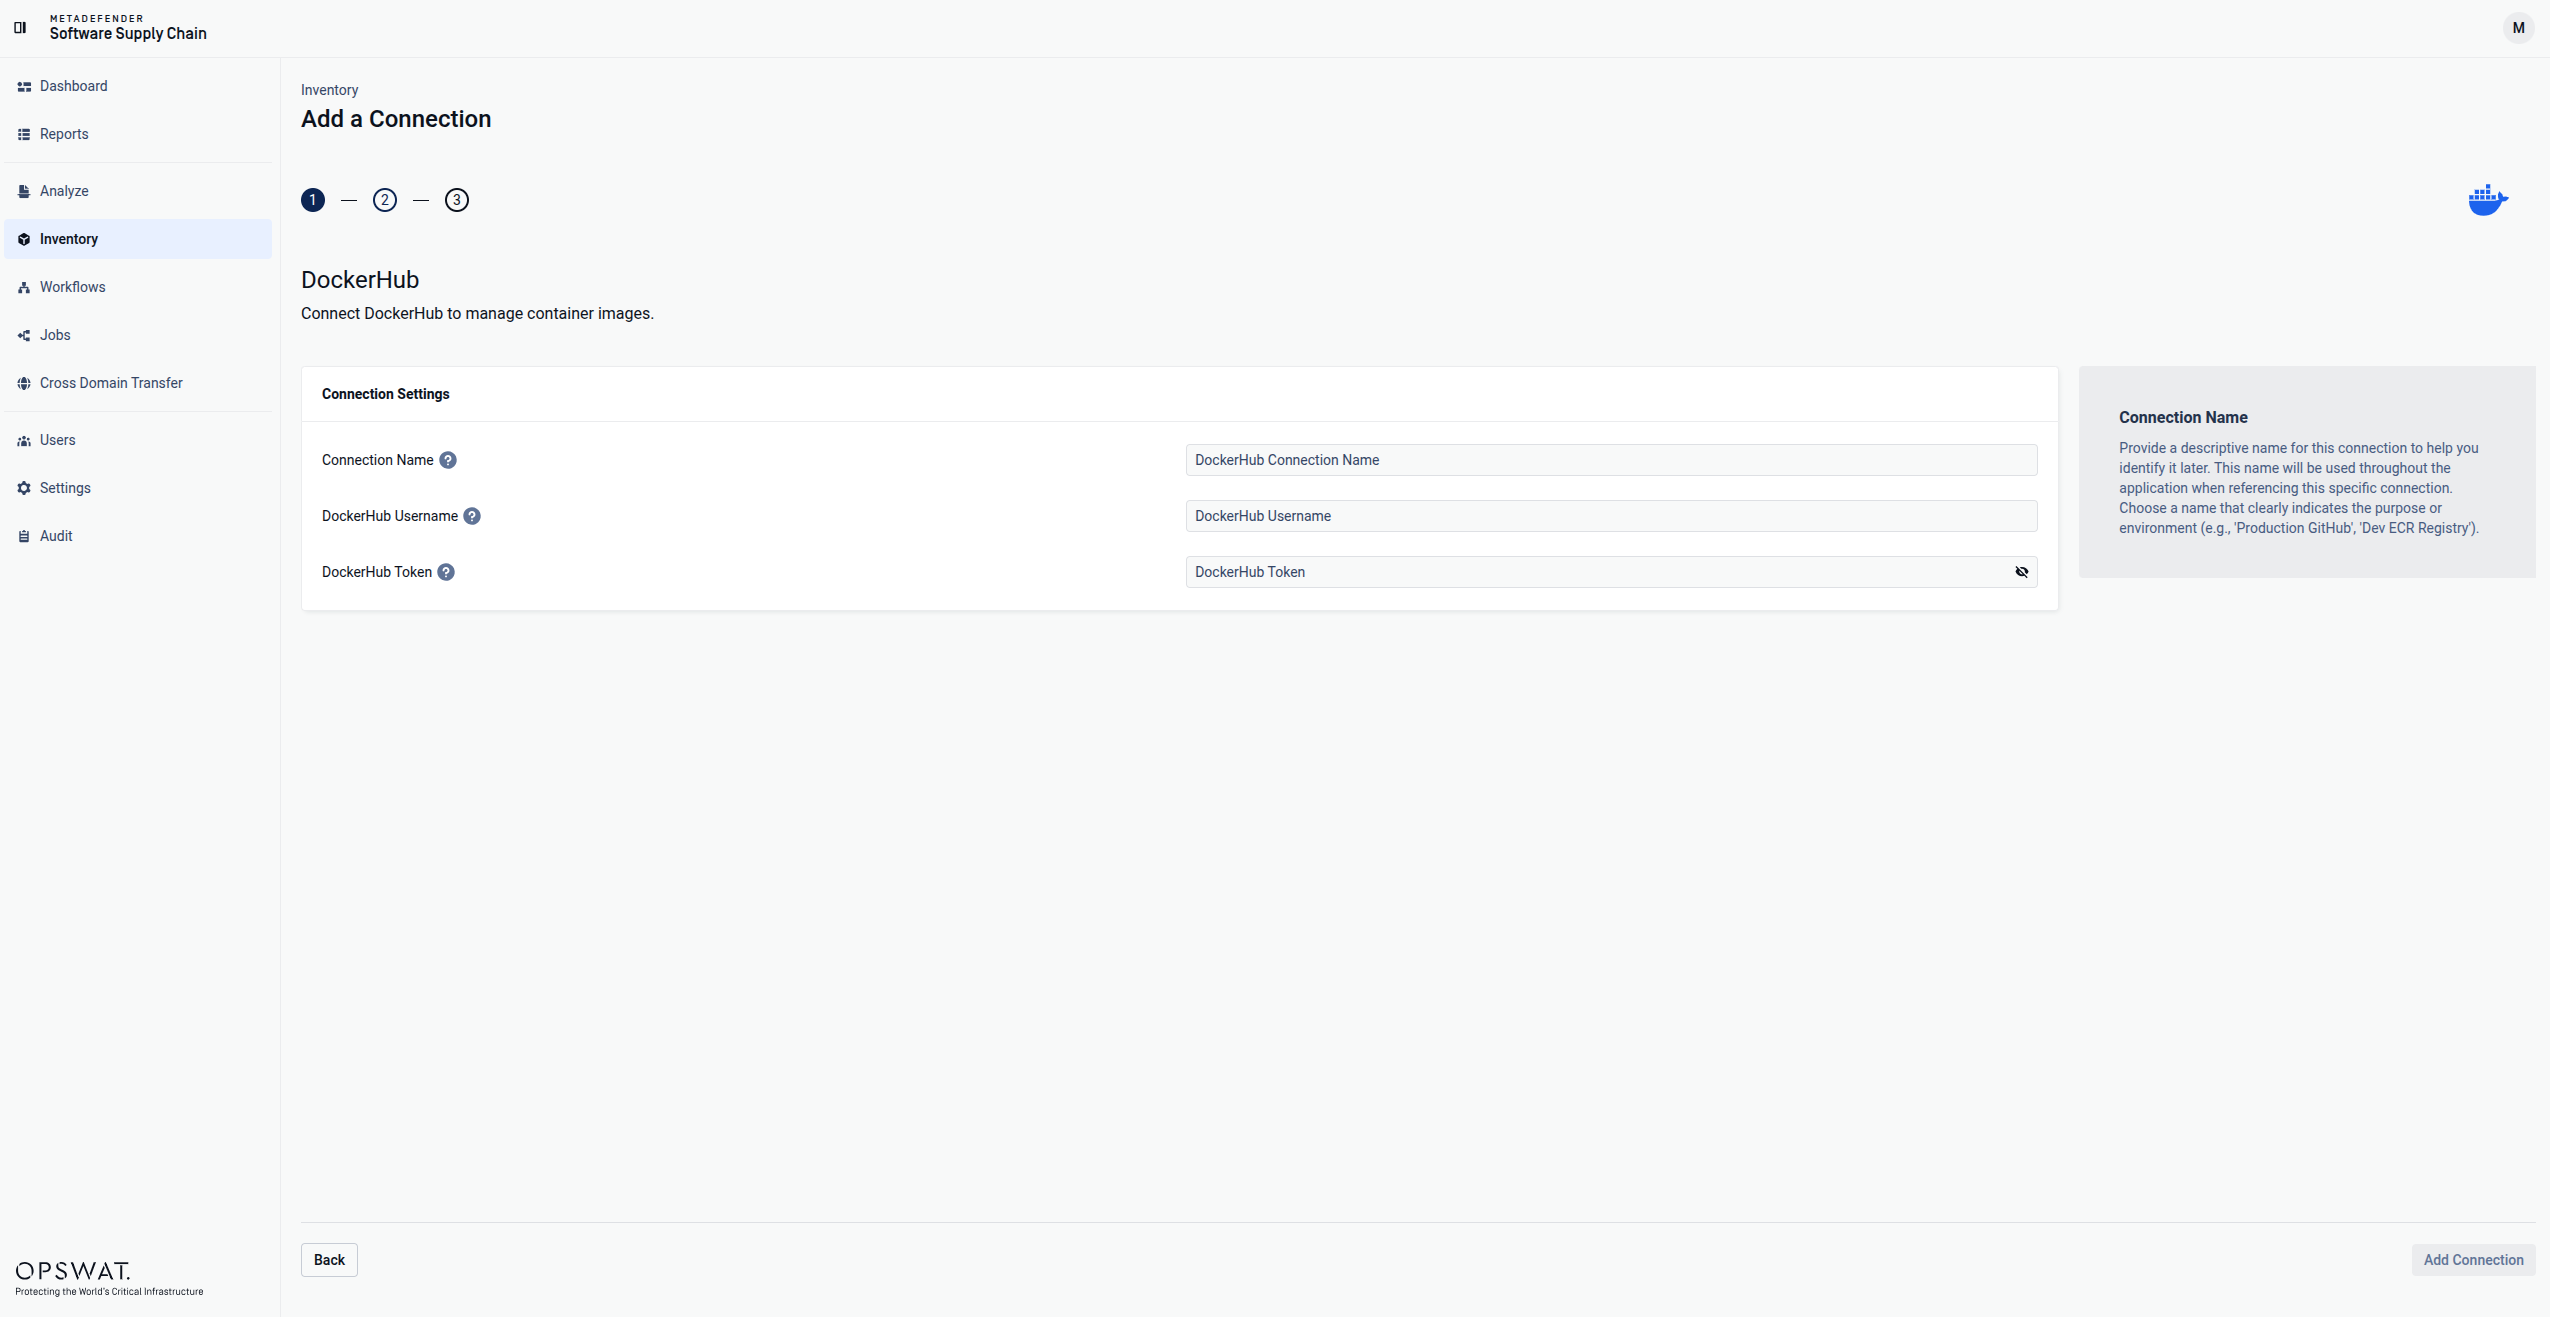Image resolution: width=2550 pixels, height=1317 pixels.
Task: Open the Settings page
Action: [x=138, y=489]
